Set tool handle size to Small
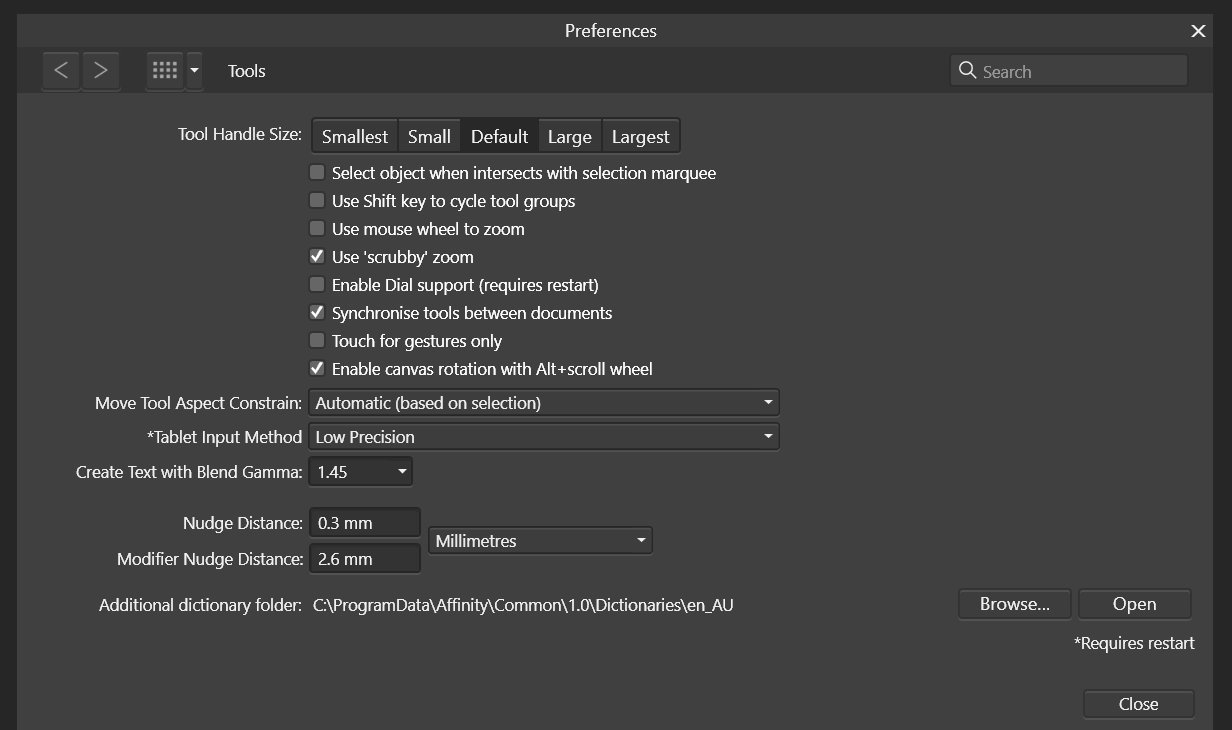1232x730 pixels. click(429, 137)
